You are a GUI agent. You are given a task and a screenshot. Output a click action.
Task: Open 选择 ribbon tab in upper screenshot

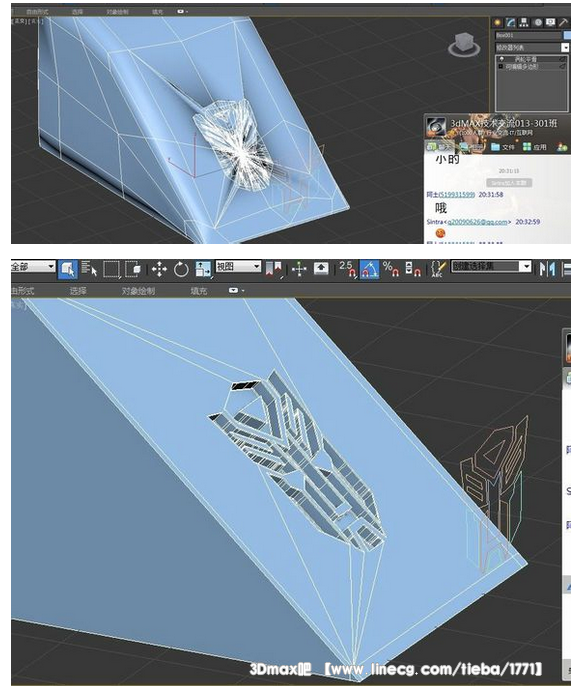(77, 12)
